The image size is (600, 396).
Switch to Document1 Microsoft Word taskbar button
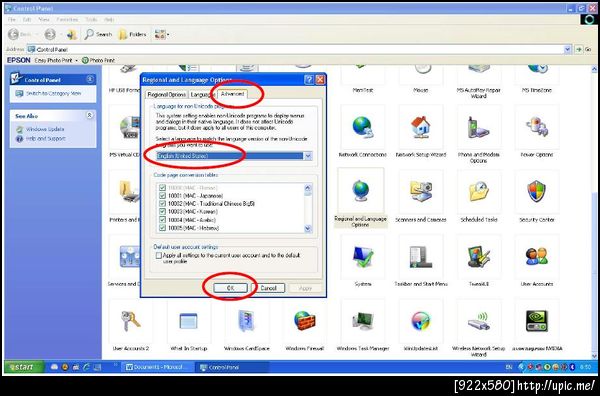pyautogui.click(x=158, y=367)
